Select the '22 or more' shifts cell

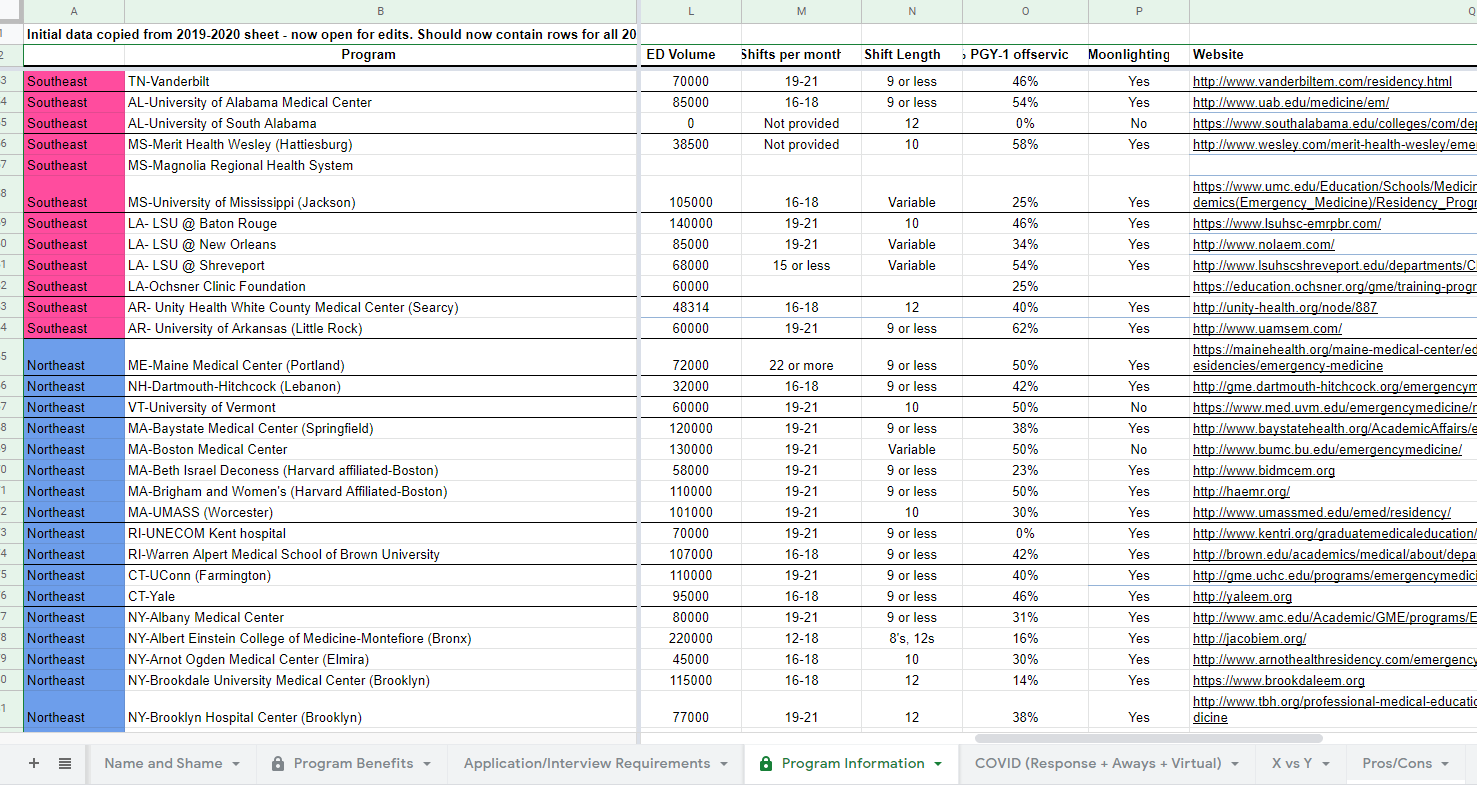801,357
